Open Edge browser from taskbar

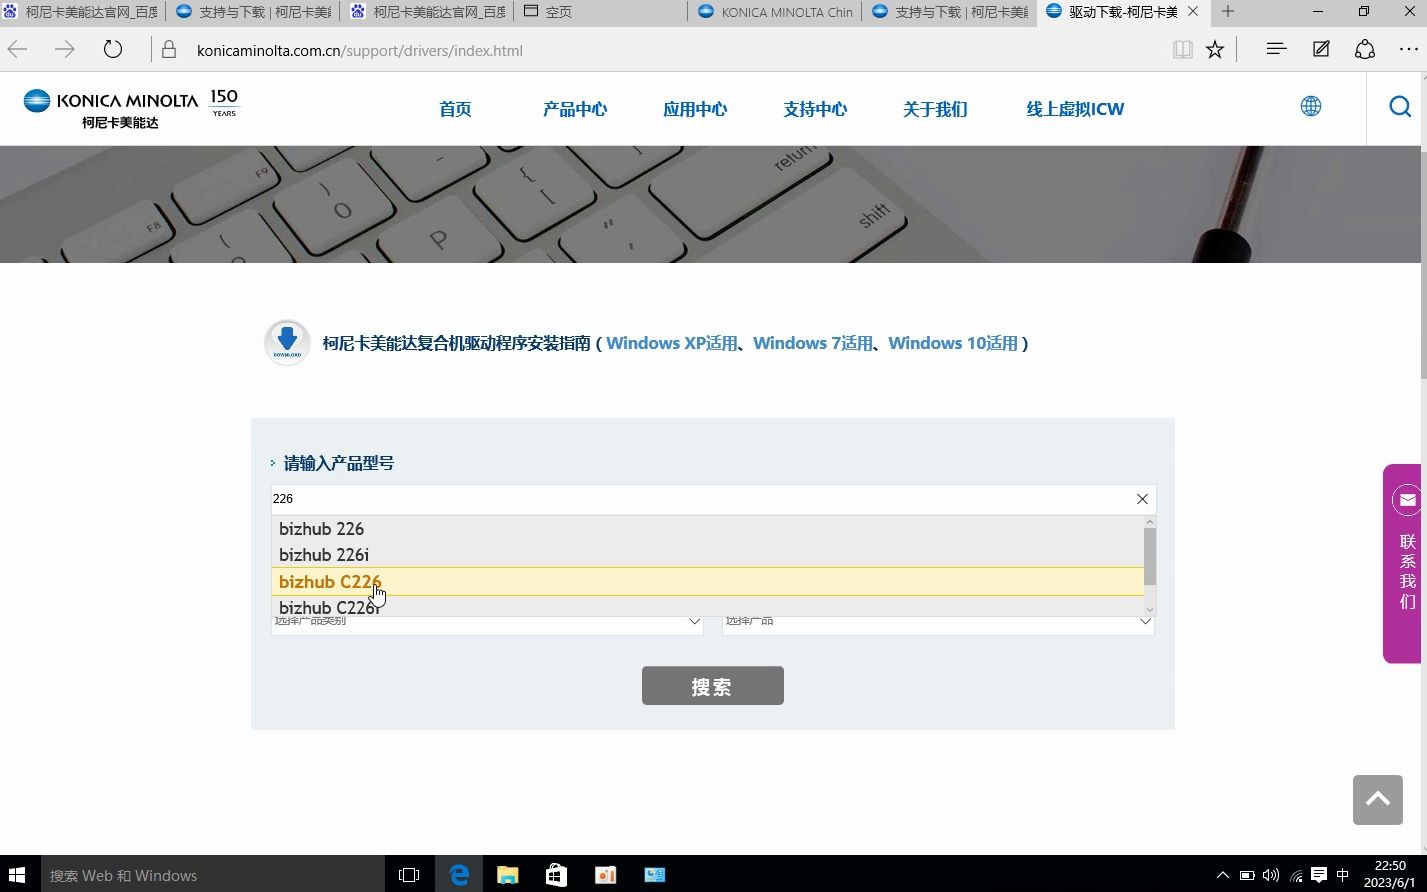click(x=459, y=875)
